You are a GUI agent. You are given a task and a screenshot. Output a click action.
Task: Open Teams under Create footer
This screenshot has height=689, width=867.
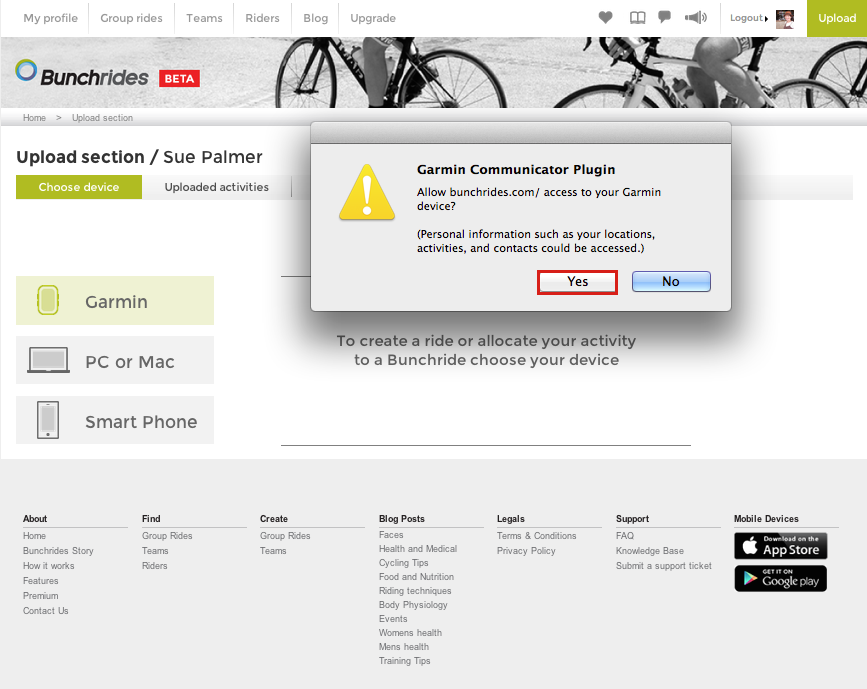click(x=273, y=551)
